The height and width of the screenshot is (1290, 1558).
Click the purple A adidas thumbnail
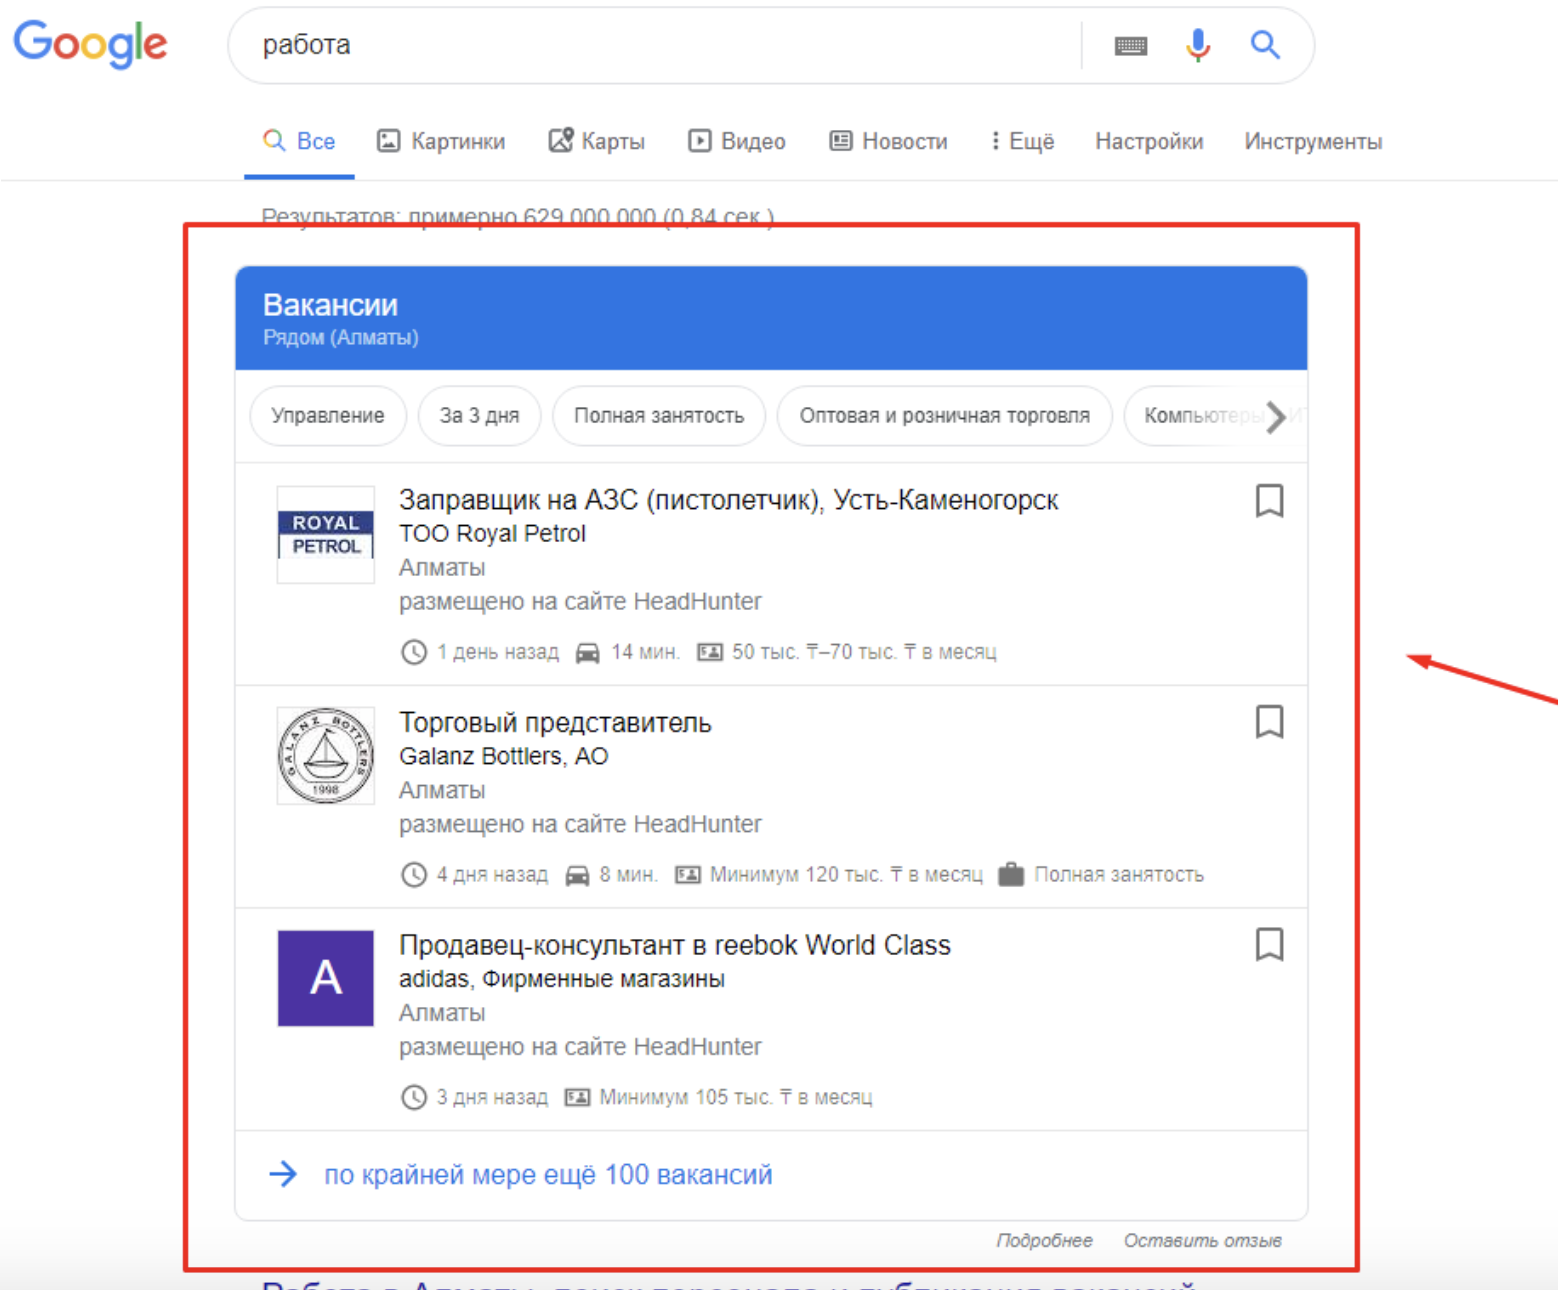pos(326,978)
